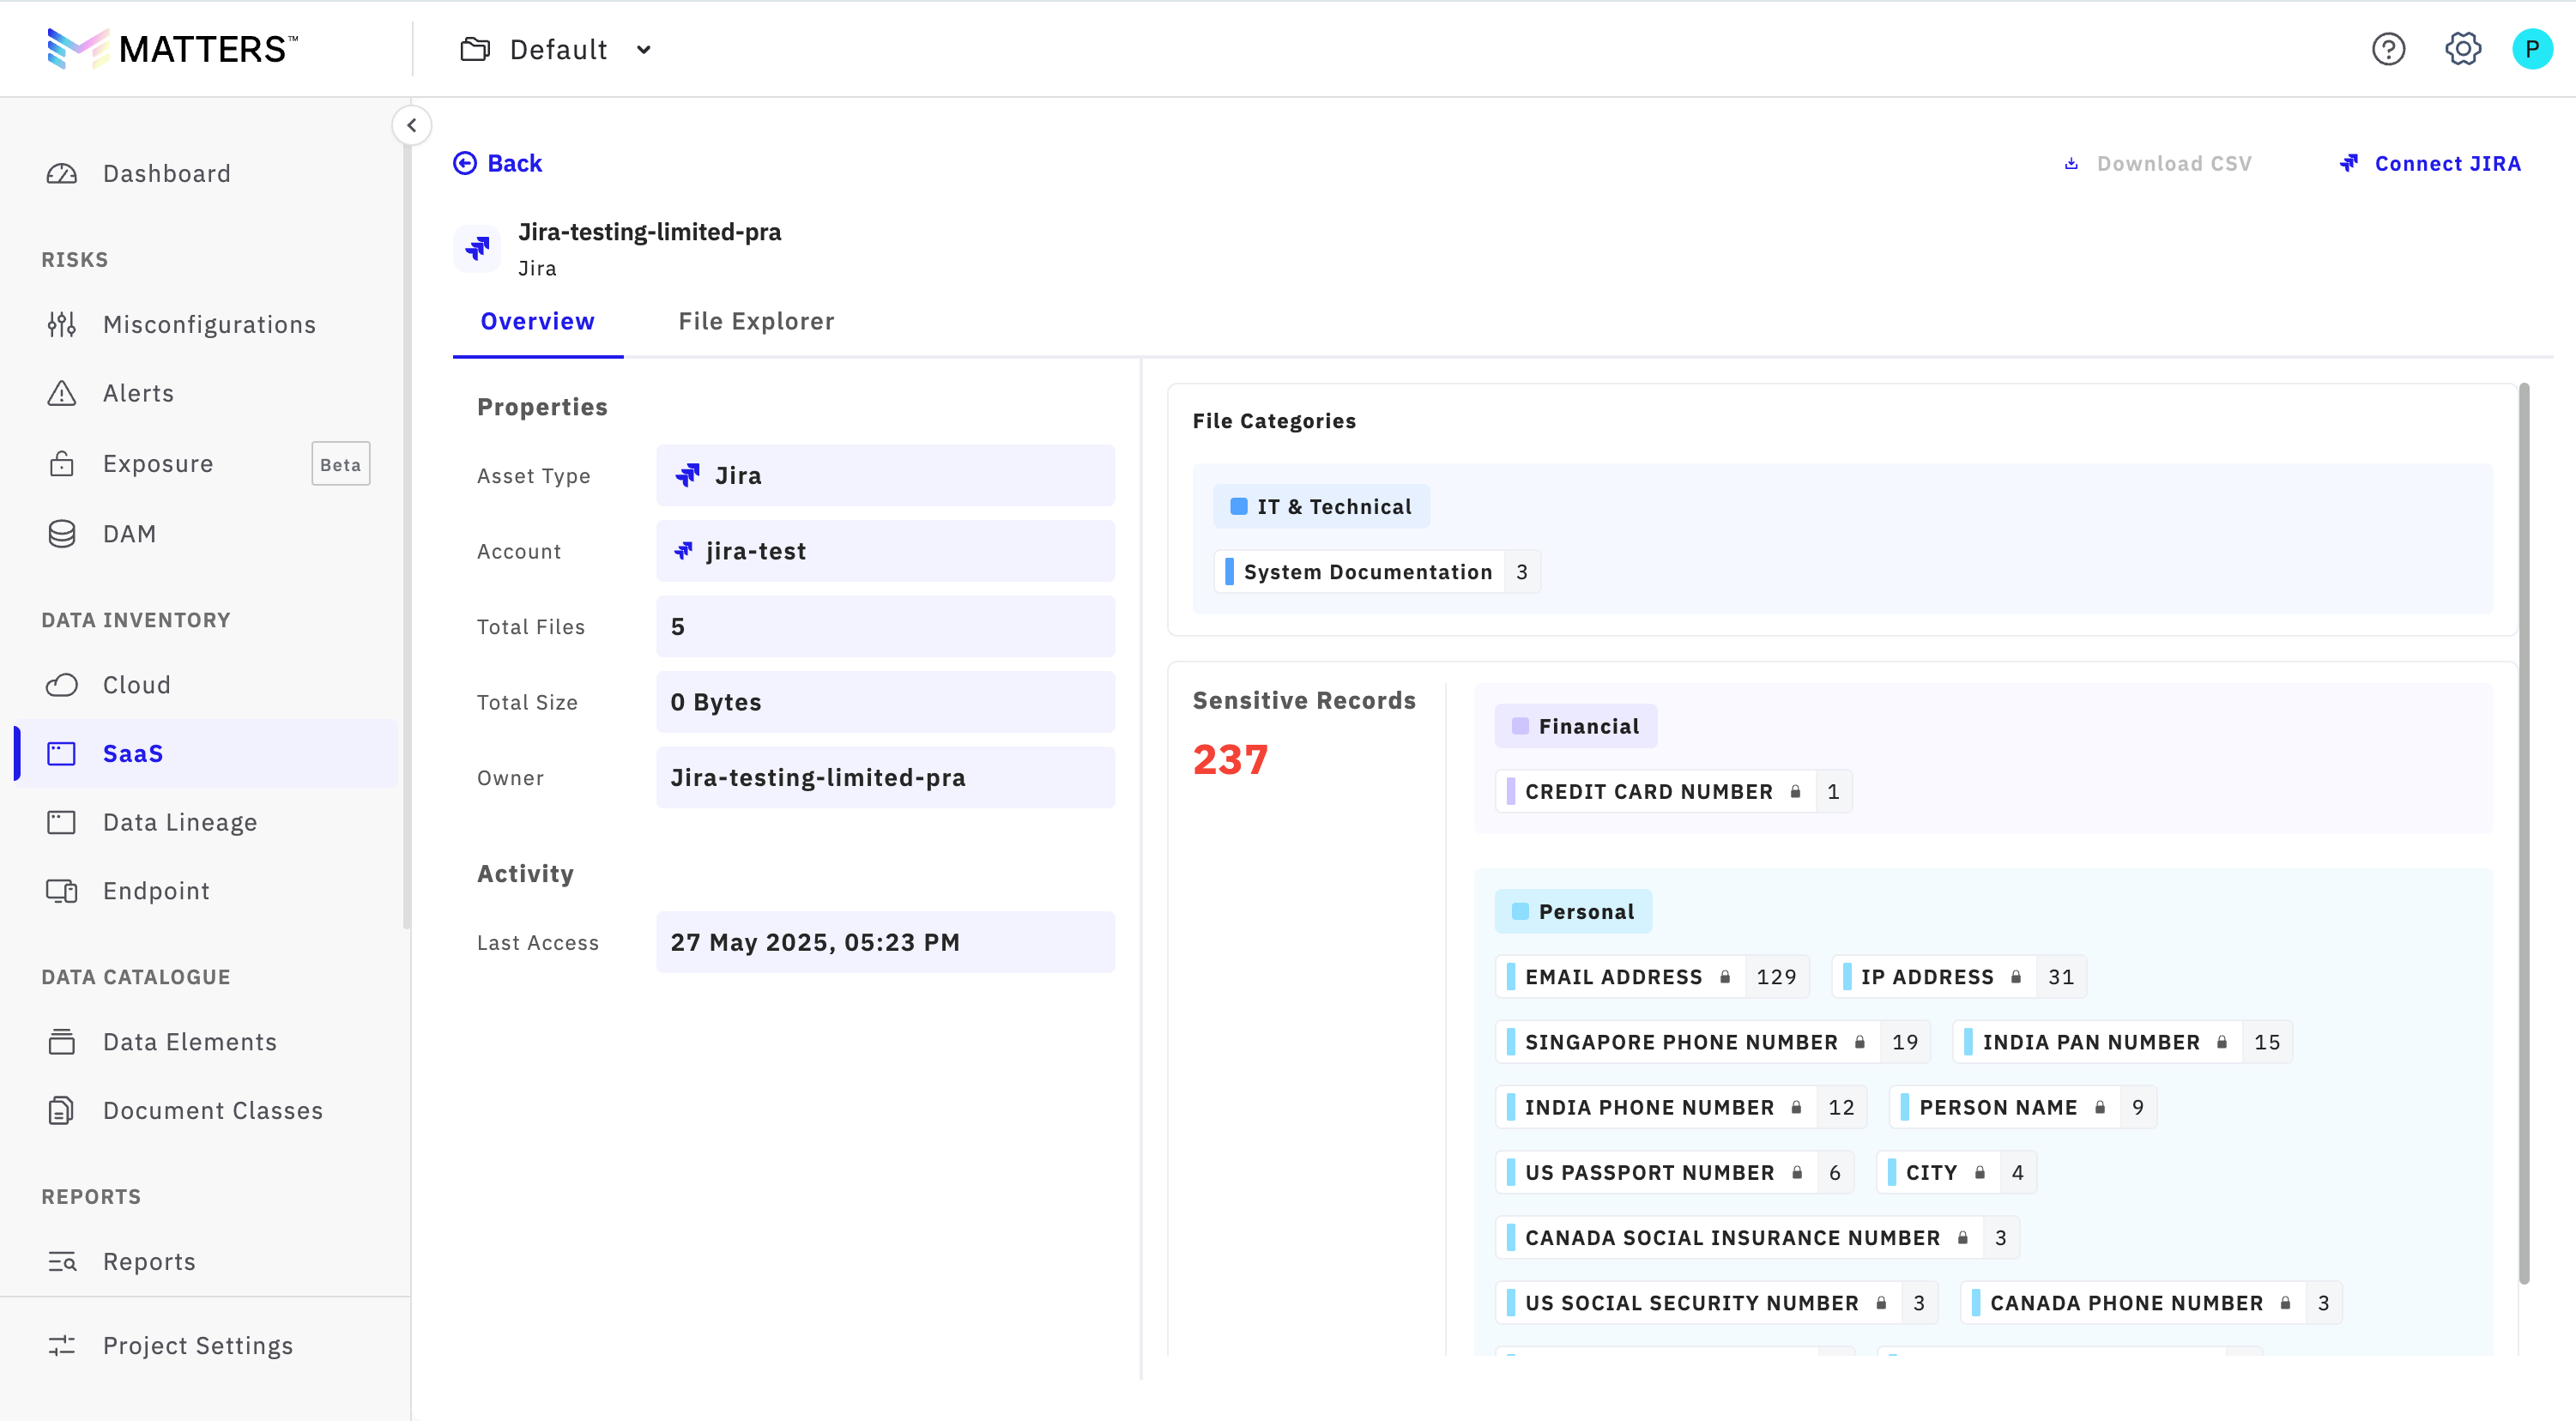The height and width of the screenshot is (1421, 2576).
Task: Click Download CSV button
Action: pyautogui.click(x=2158, y=164)
